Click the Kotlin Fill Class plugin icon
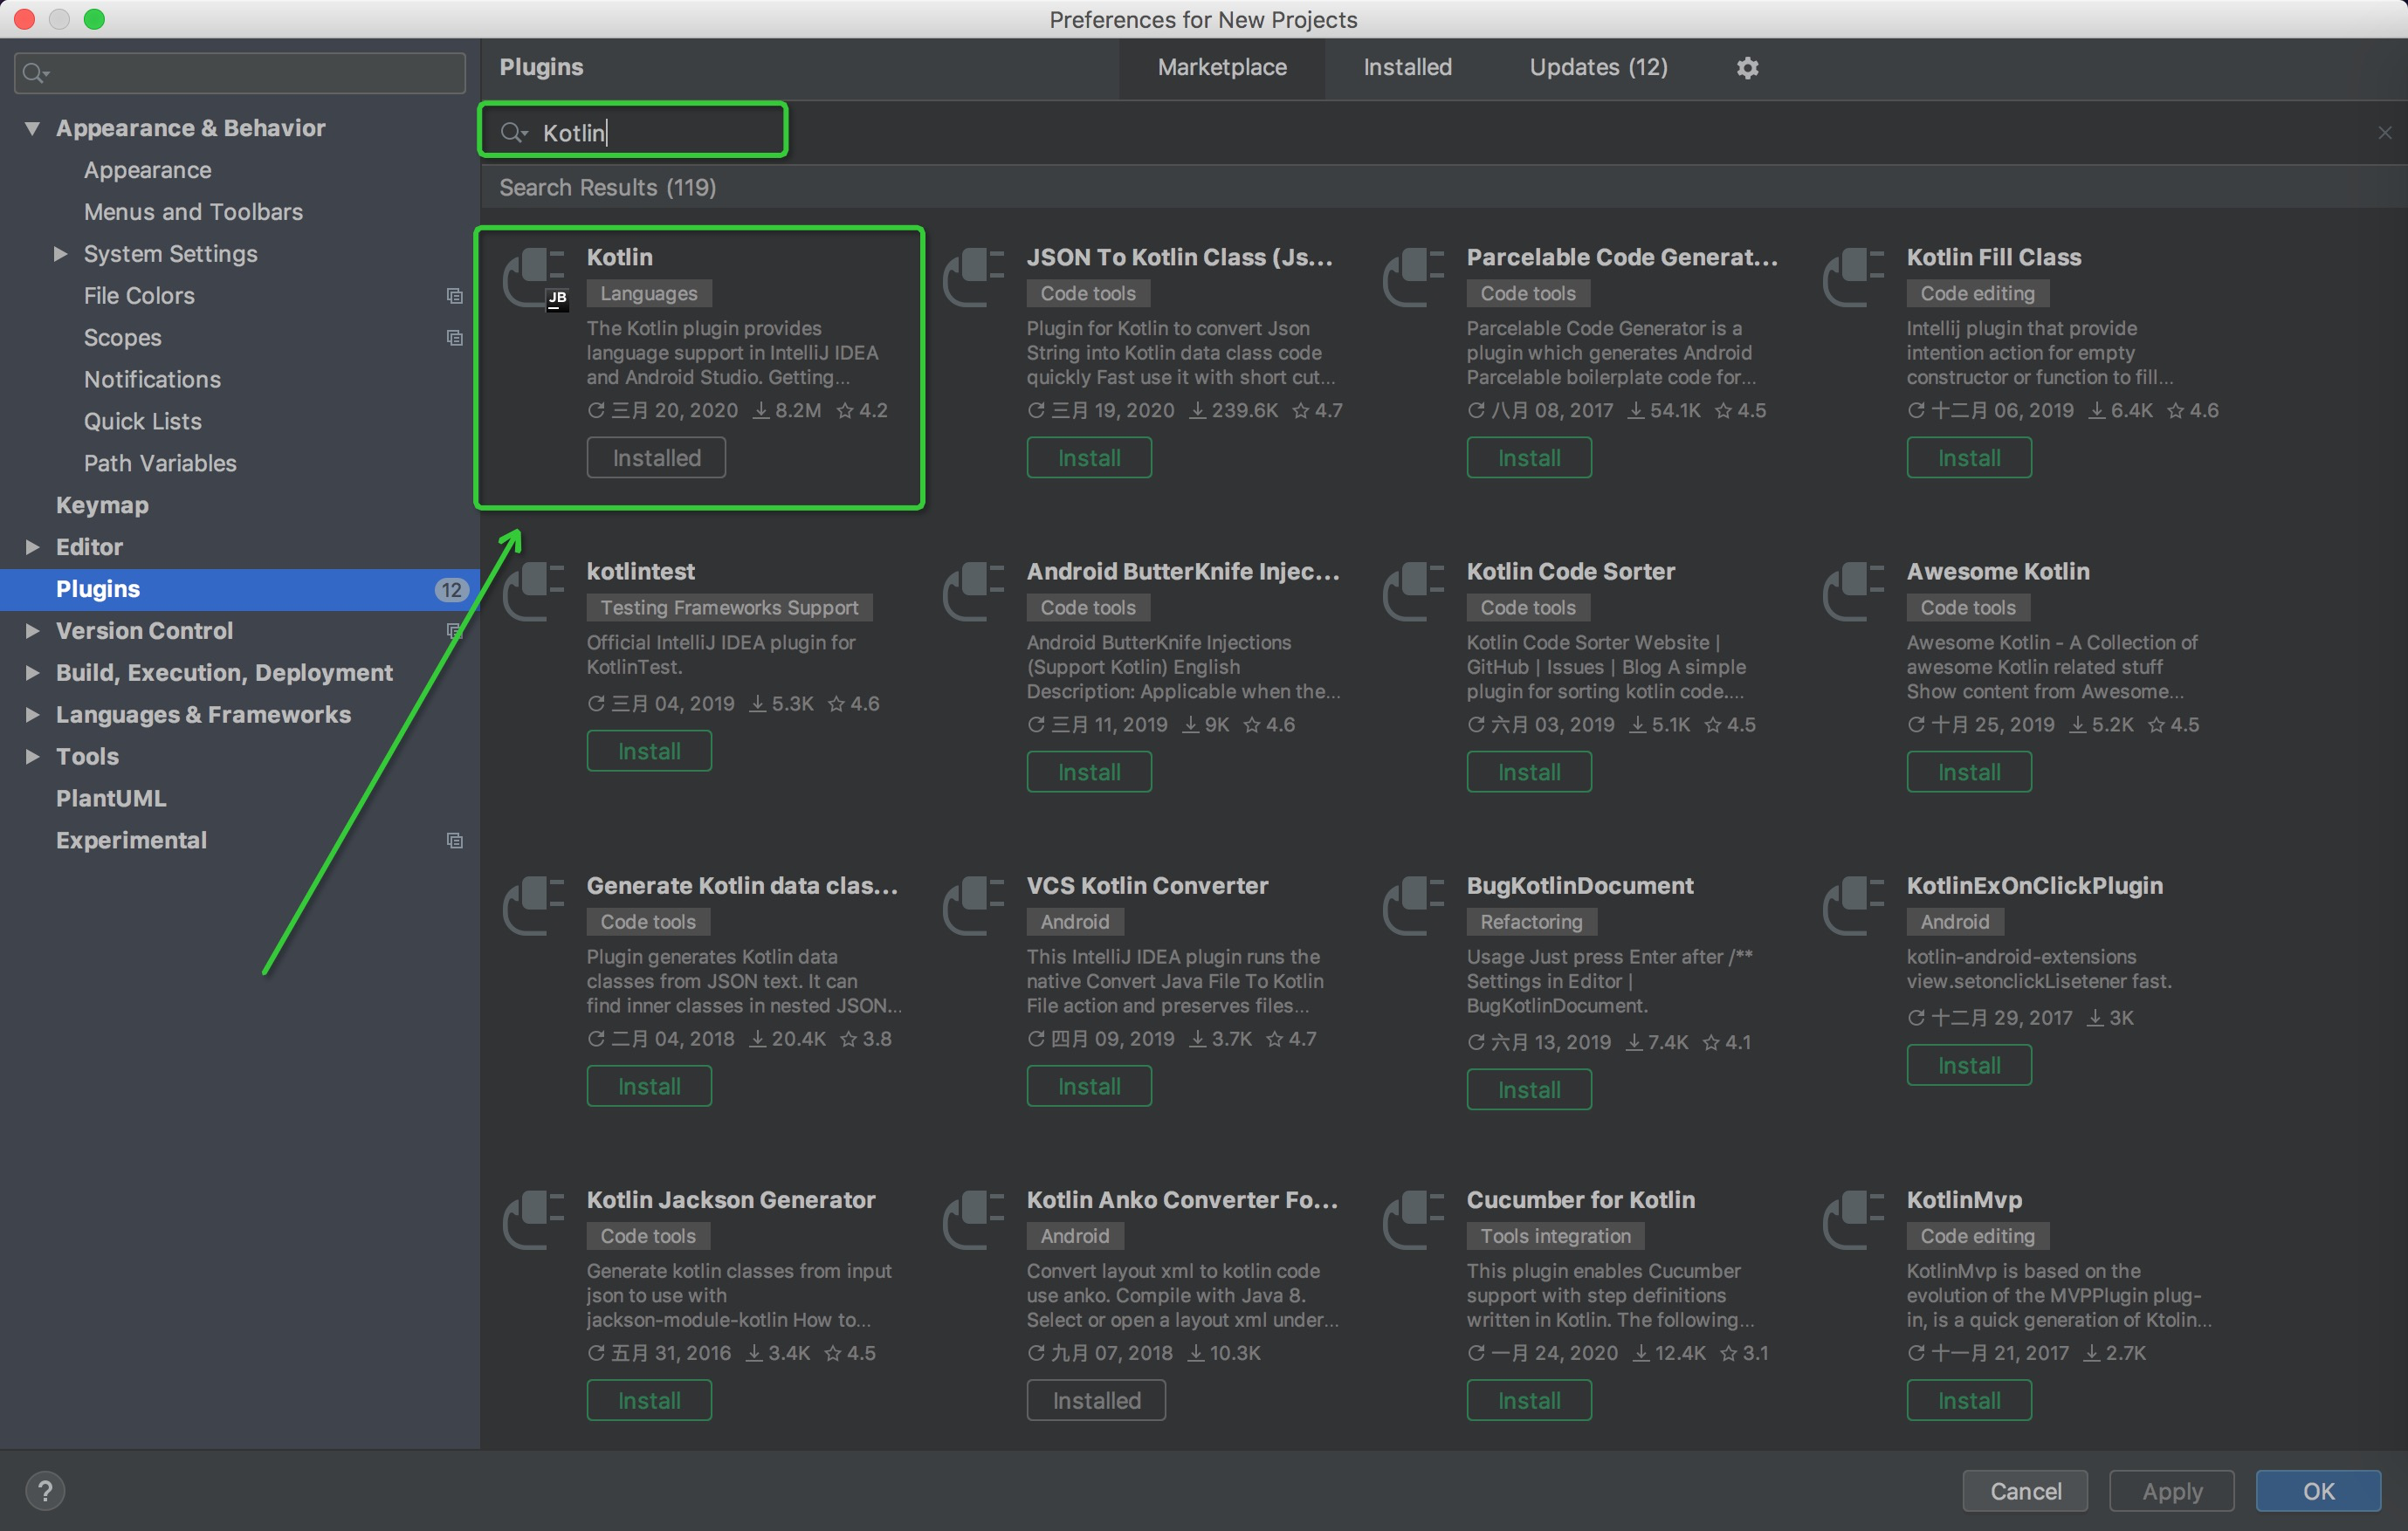 [x=1854, y=277]
